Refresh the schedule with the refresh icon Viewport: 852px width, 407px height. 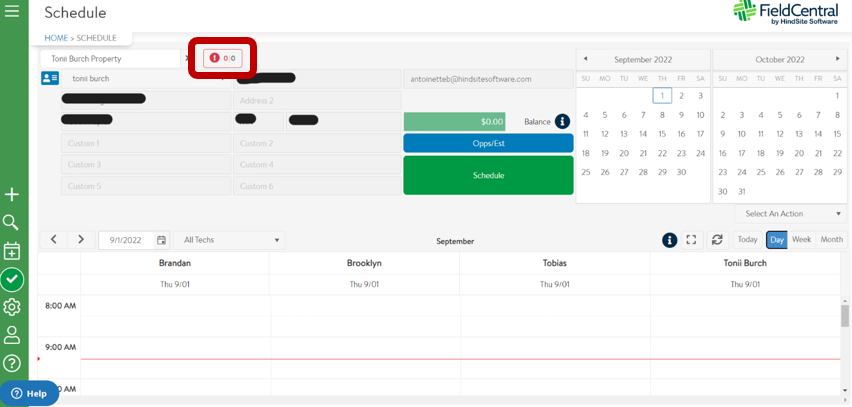(x=716, y=240)
